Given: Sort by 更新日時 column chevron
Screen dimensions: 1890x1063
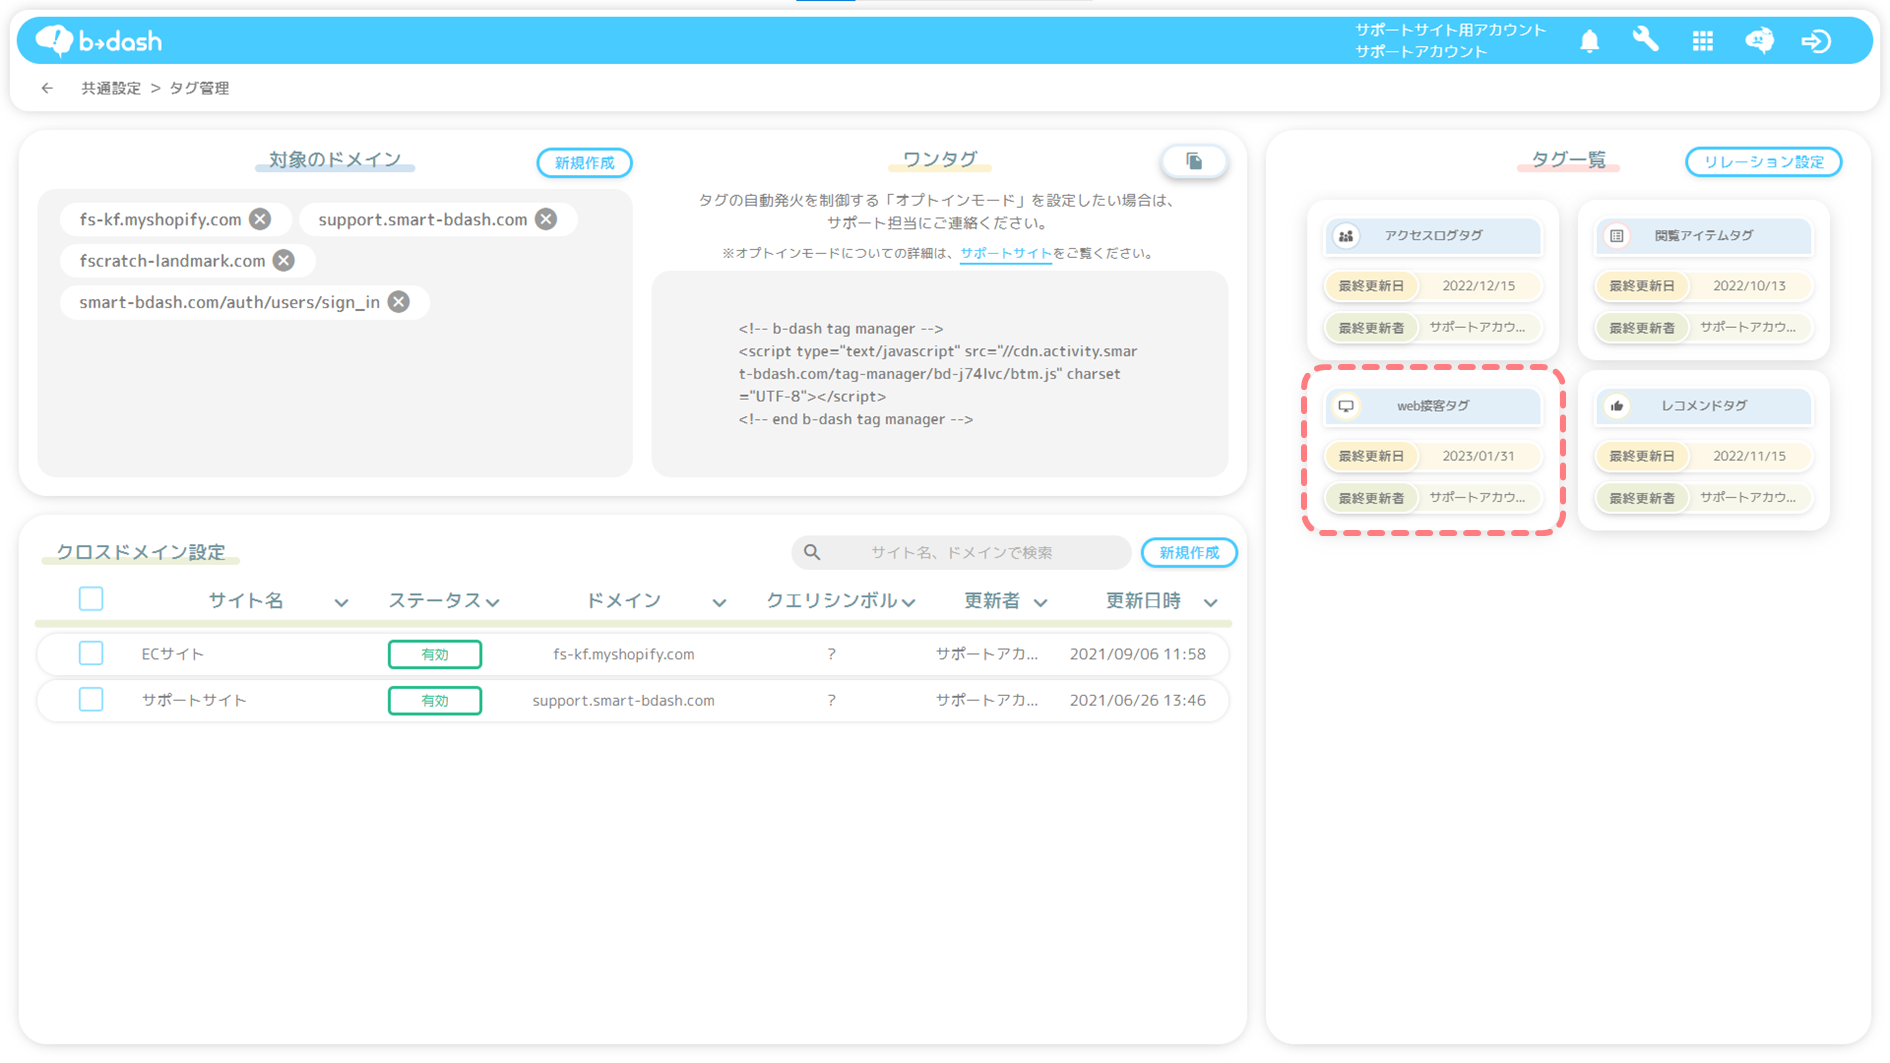Looking at the screenshot, I should click(x=1210, y=602).
